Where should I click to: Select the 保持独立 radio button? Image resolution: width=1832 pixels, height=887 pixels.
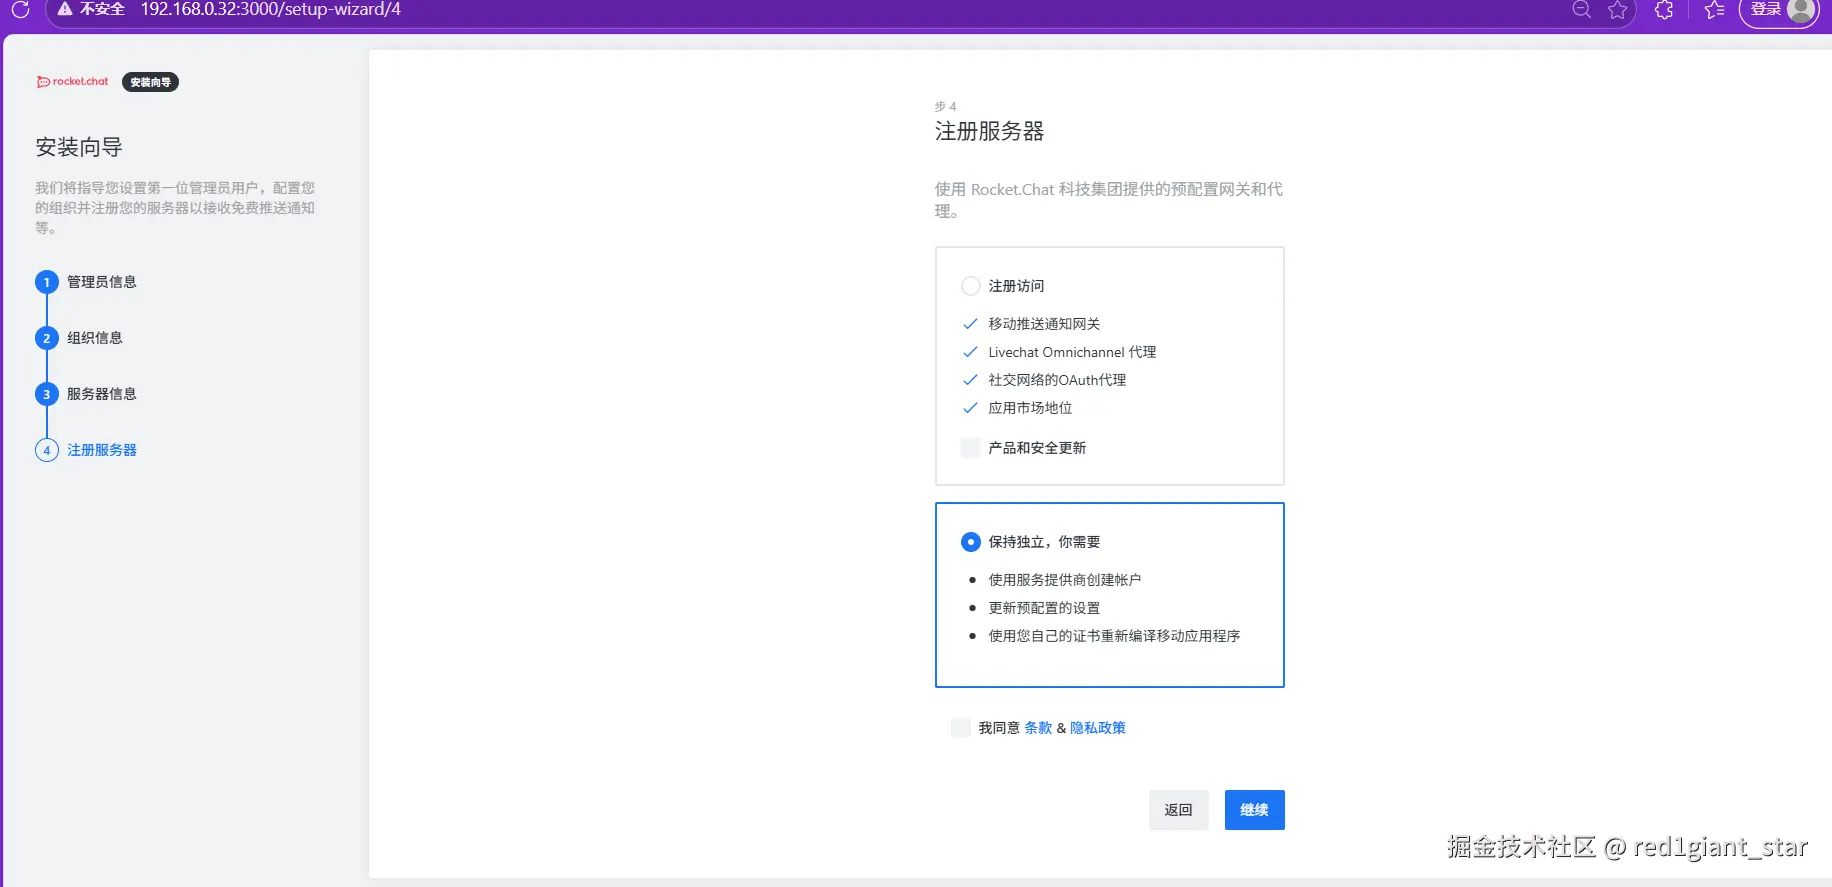pos(970,542)
